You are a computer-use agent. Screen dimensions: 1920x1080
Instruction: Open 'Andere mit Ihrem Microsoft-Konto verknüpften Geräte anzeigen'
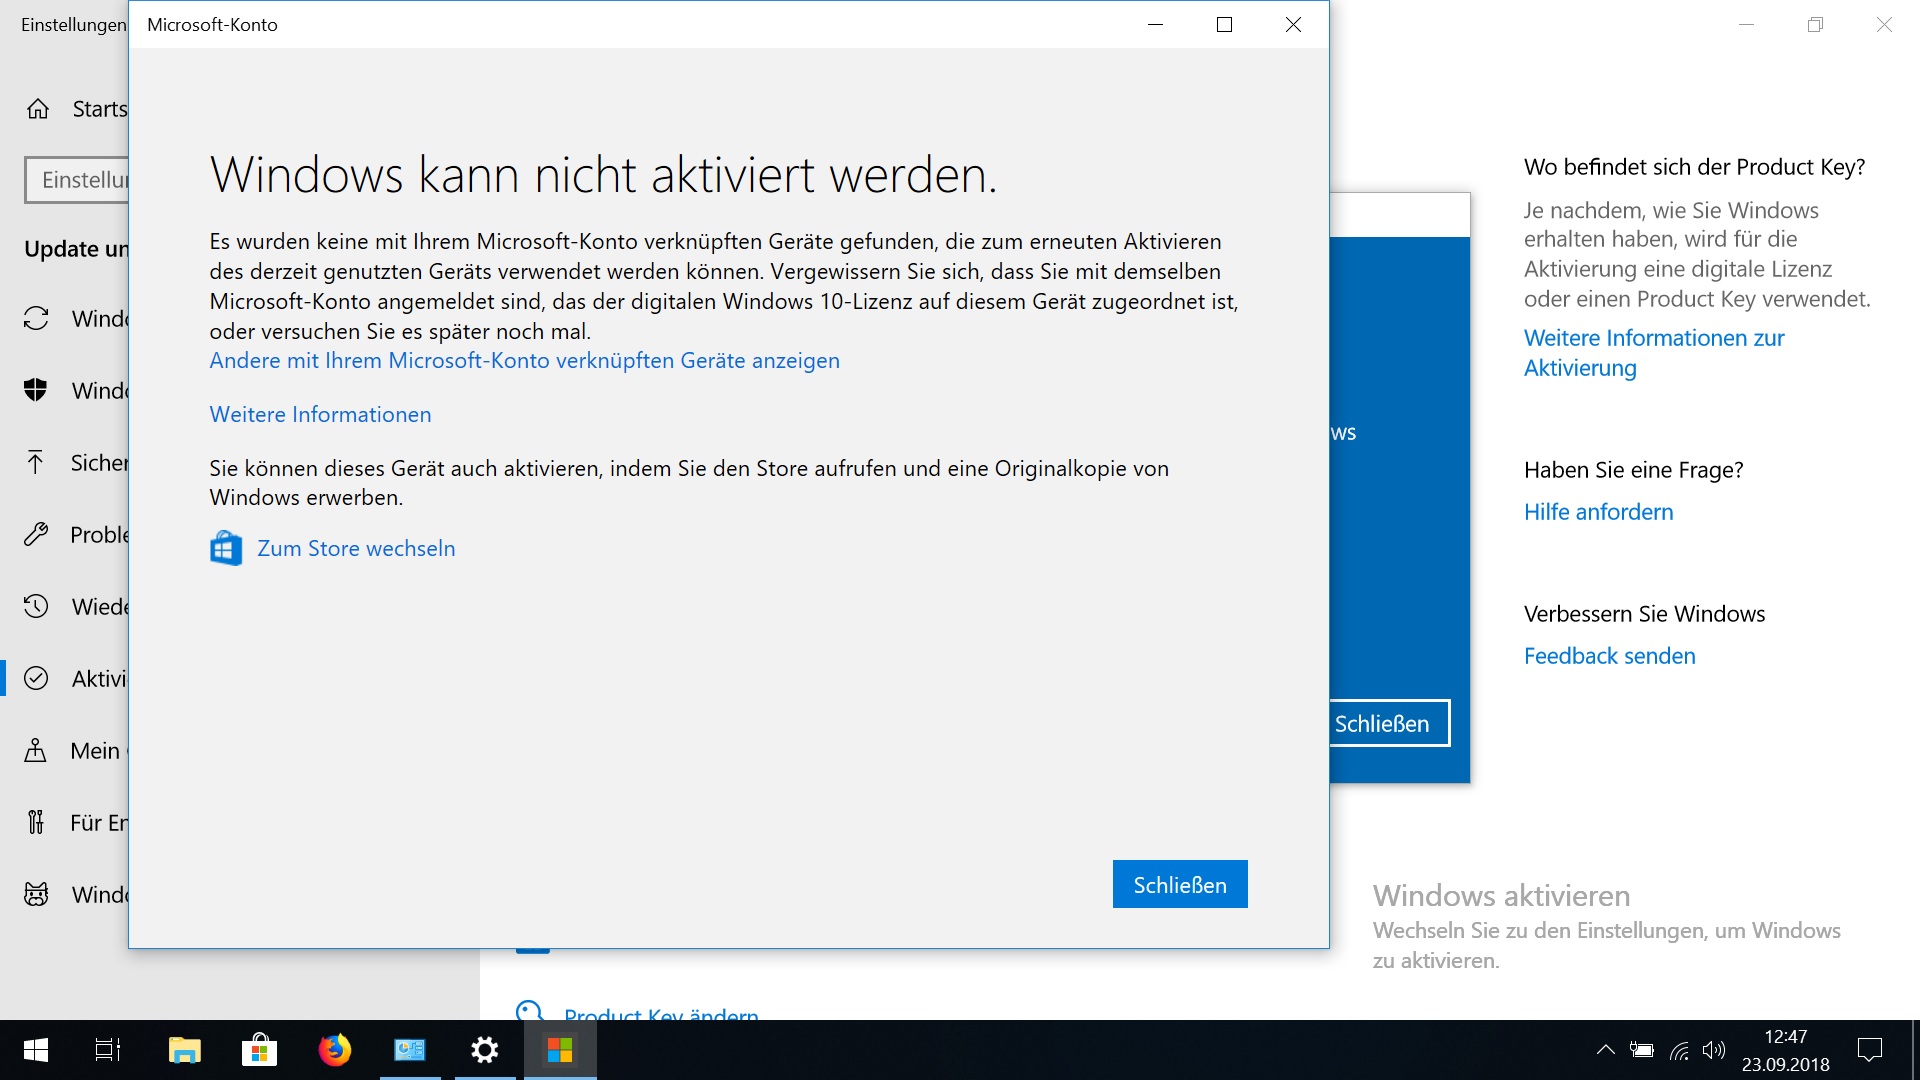click(x=525, y=360)
